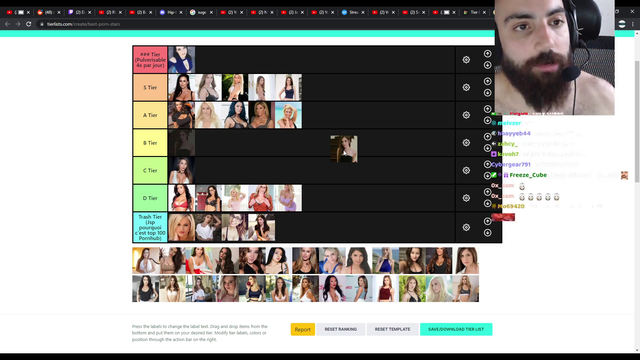640x360 pixels.
Task: Open settings gear for the top pink tier
Action: pos(466,60)
